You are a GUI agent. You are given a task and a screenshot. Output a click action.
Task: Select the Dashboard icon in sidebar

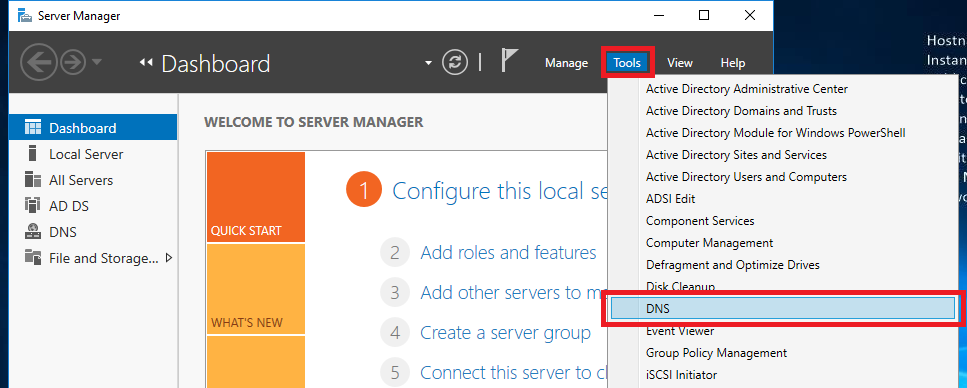tap(33, 128)
